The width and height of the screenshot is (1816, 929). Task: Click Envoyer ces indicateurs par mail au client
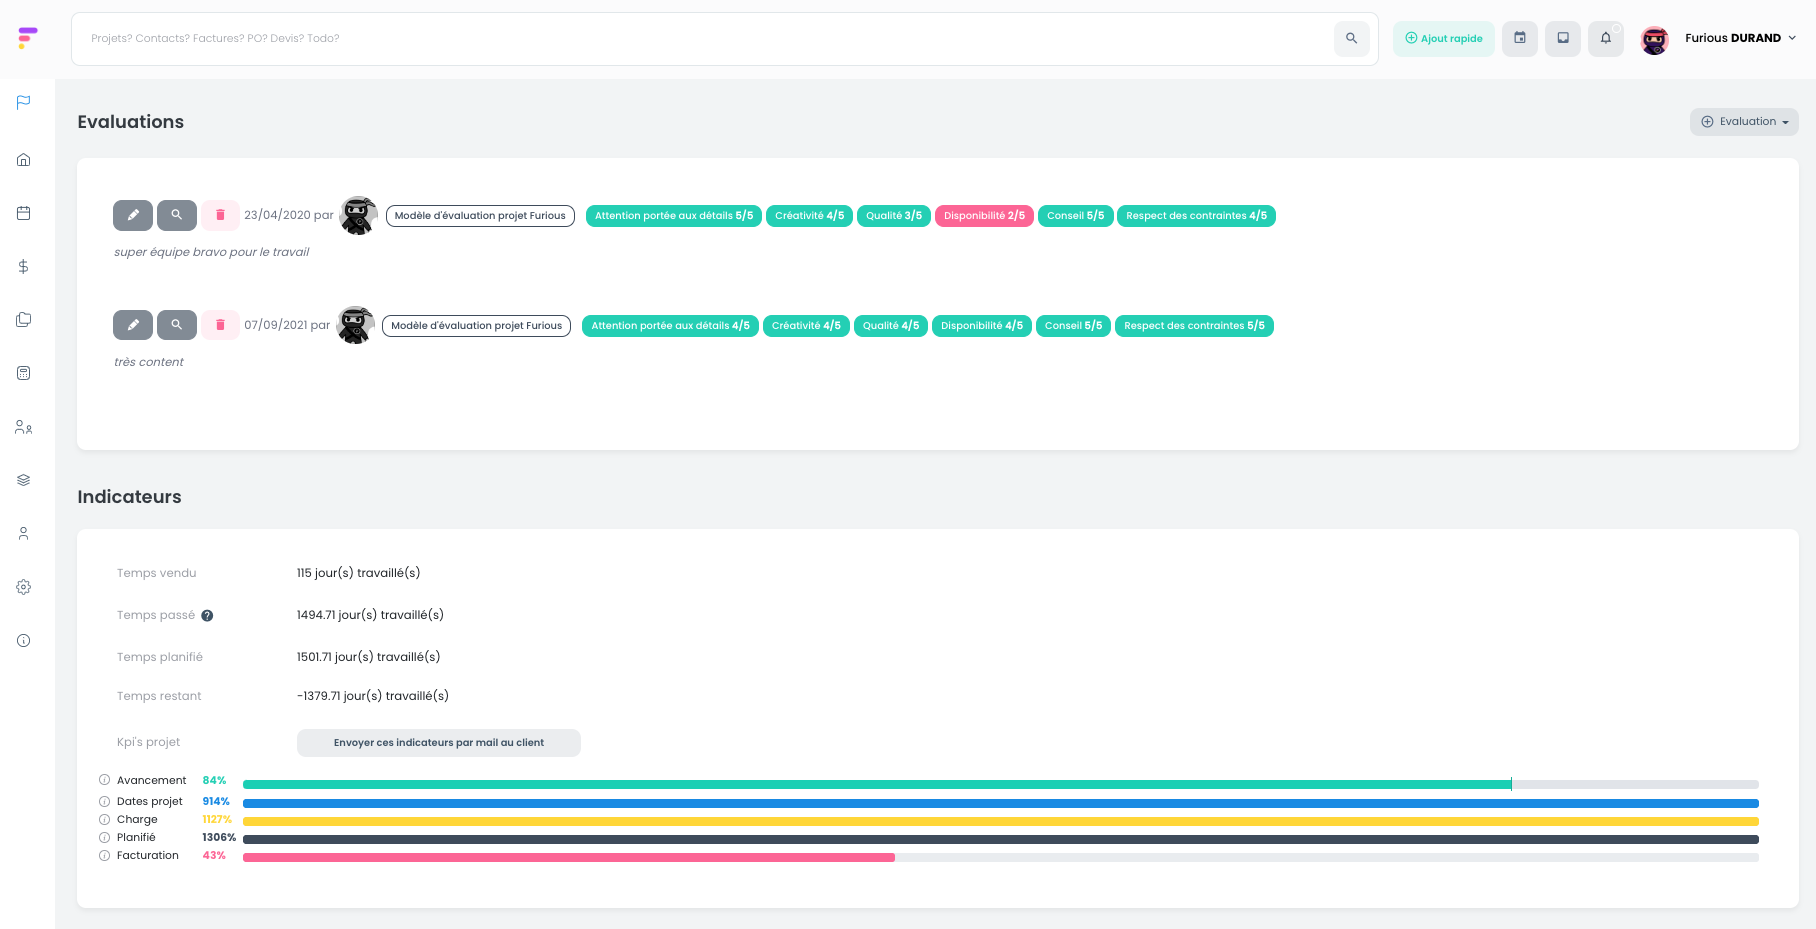(439, 743)
